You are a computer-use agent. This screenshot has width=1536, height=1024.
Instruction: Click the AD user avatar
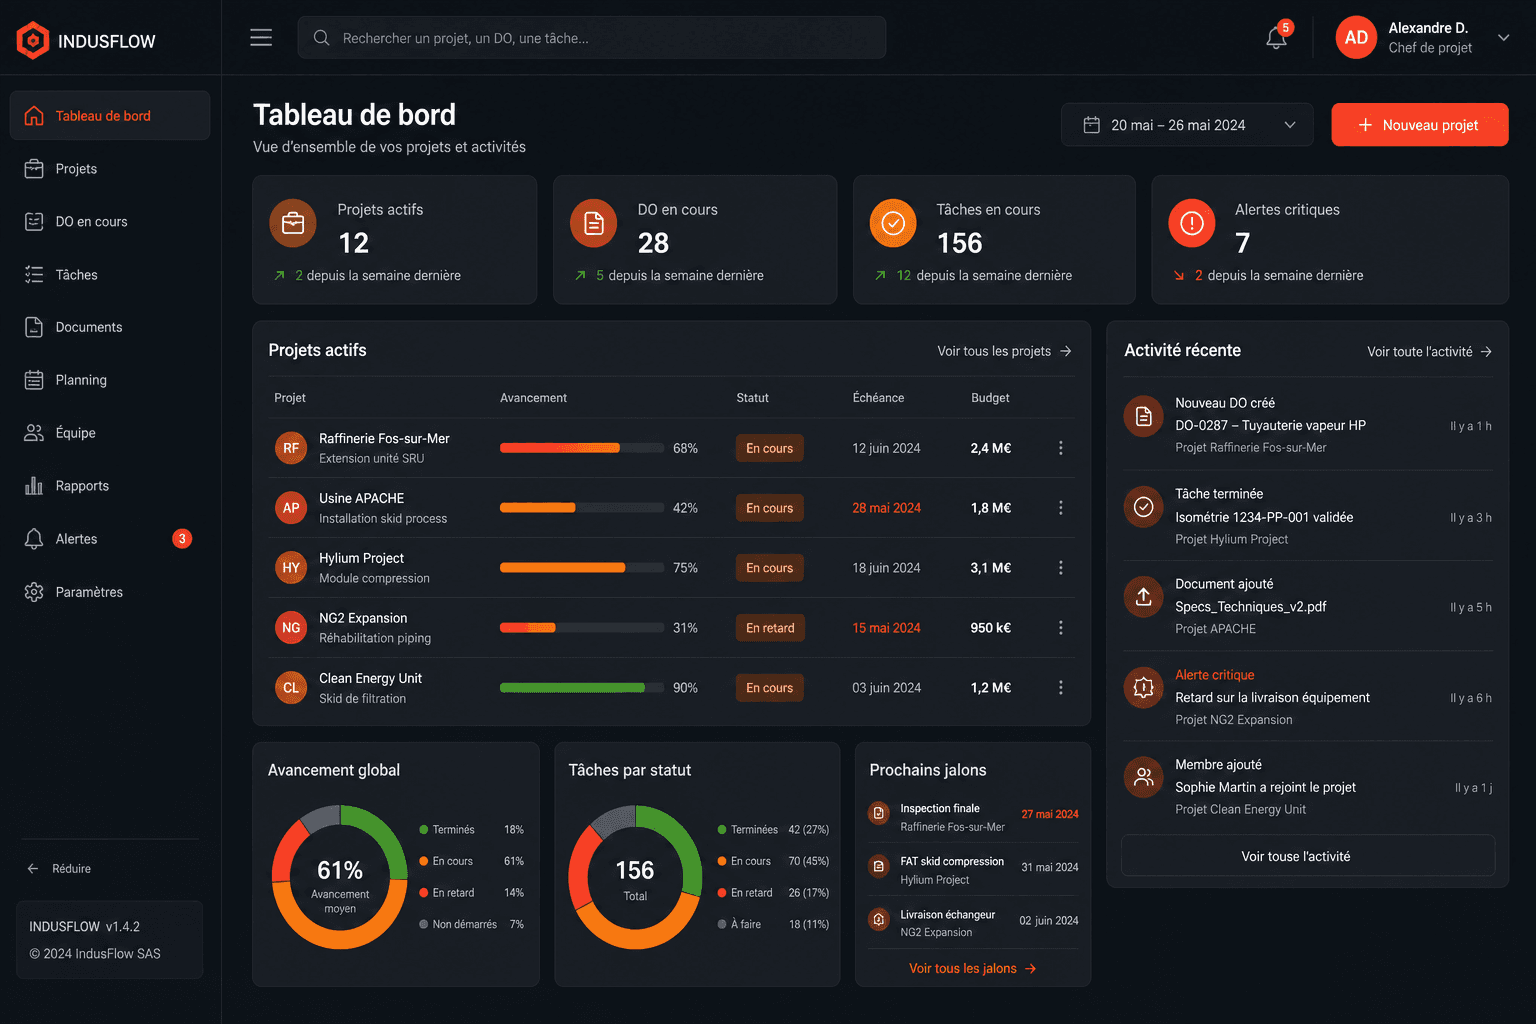pos(1356,38)
